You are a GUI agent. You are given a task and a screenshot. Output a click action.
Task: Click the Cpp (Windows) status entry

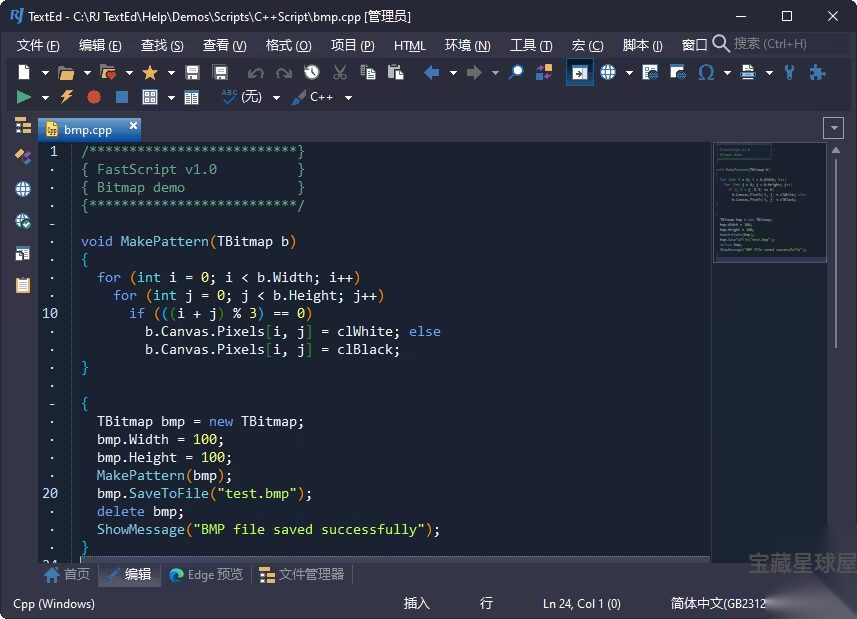coord(54,604)
